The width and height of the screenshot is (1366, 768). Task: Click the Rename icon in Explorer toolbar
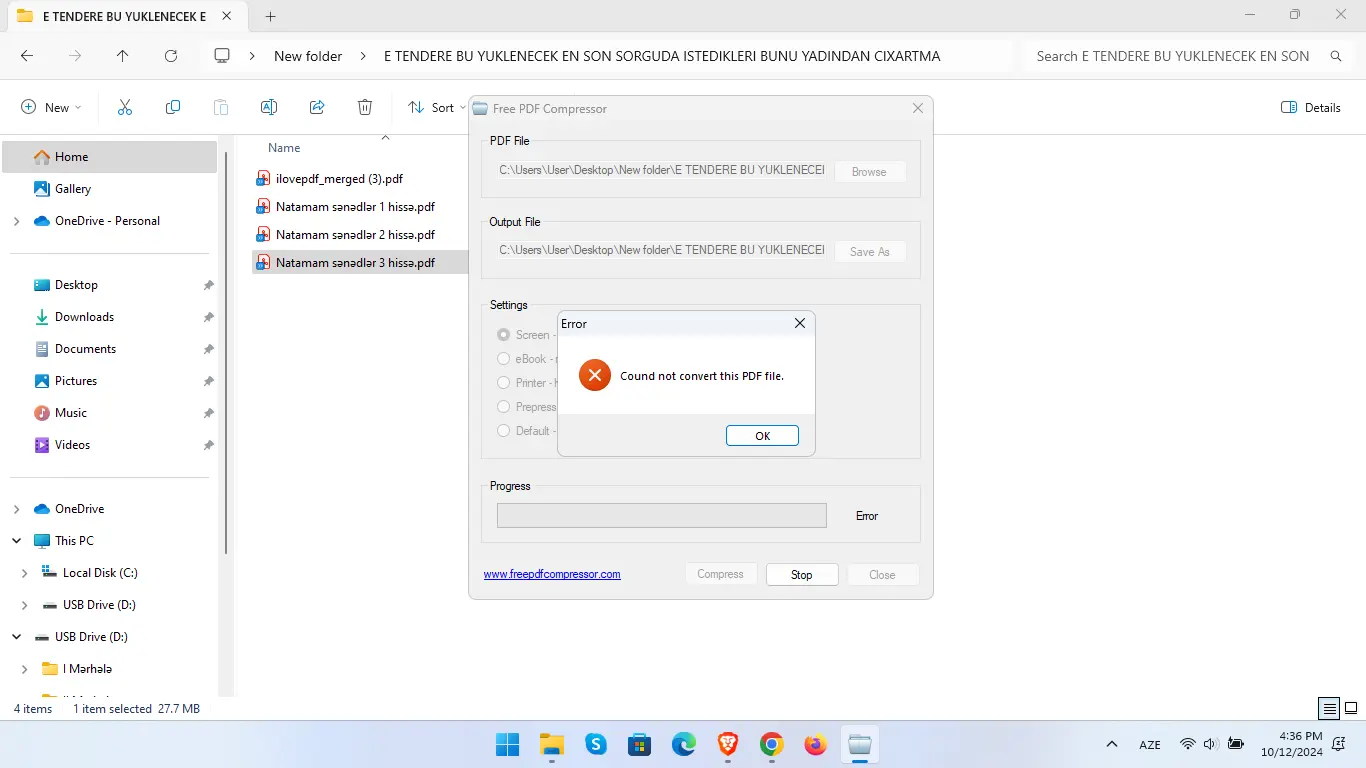[269, 107]
